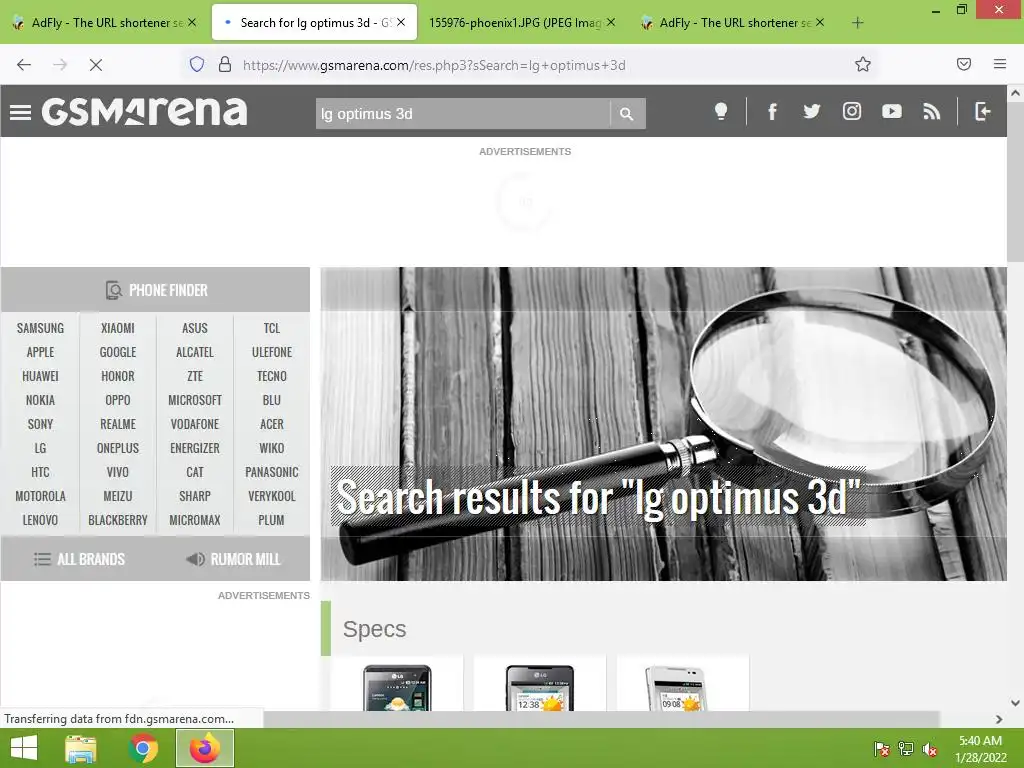This screenshot has width=1024, height=768.
Task: Select Xiaomi brand link
Action: point(118,328)
